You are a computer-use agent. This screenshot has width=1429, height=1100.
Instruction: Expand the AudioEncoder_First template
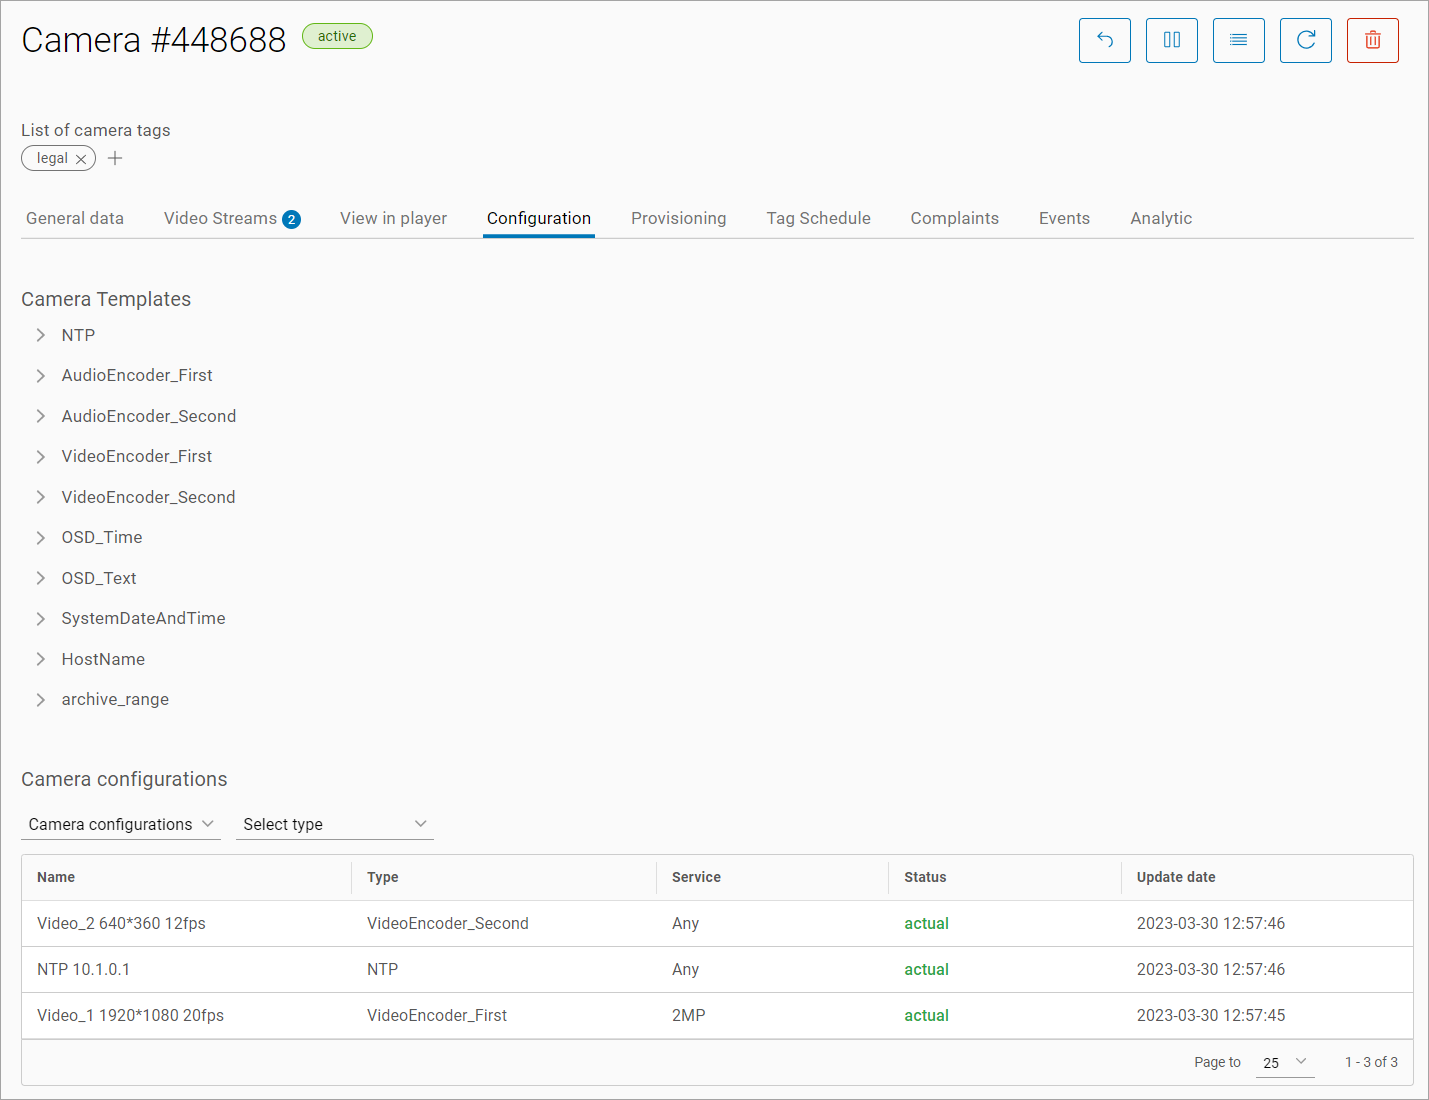(41, 376)
